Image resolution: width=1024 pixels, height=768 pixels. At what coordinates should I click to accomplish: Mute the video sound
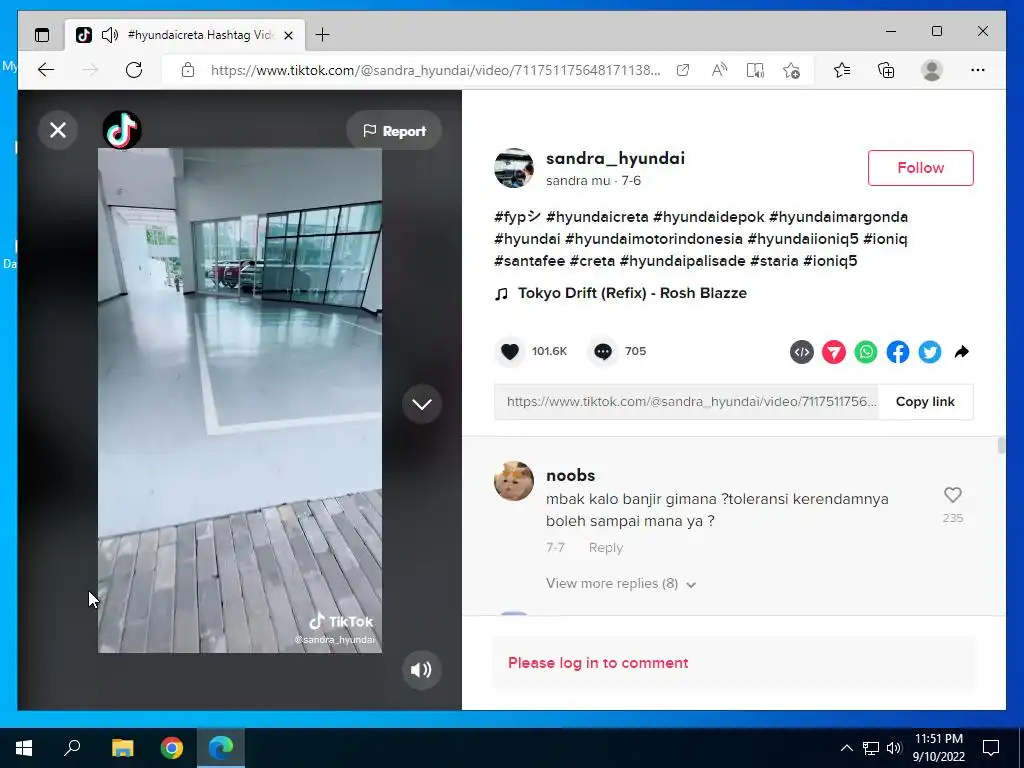point(421,669)
